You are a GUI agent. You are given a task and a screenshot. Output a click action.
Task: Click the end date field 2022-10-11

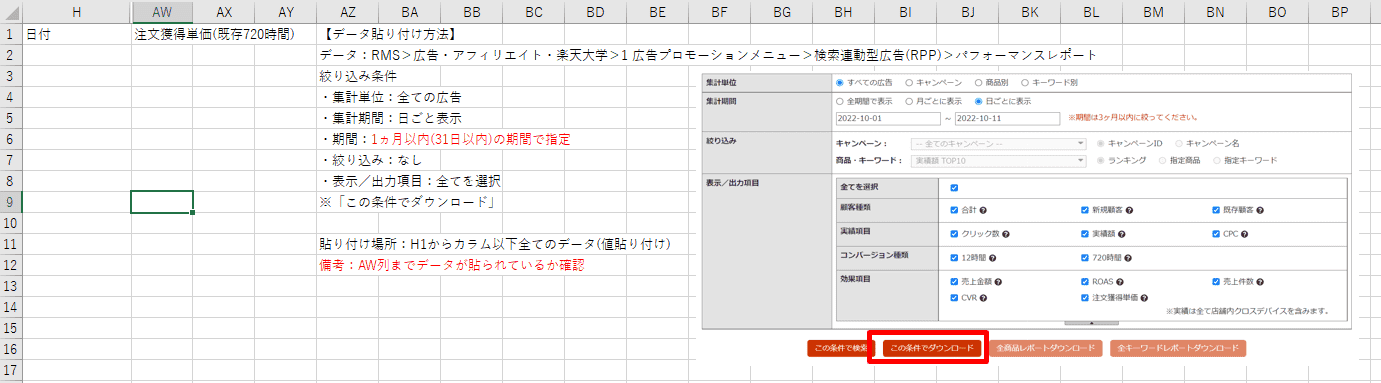click(1006, 118)
